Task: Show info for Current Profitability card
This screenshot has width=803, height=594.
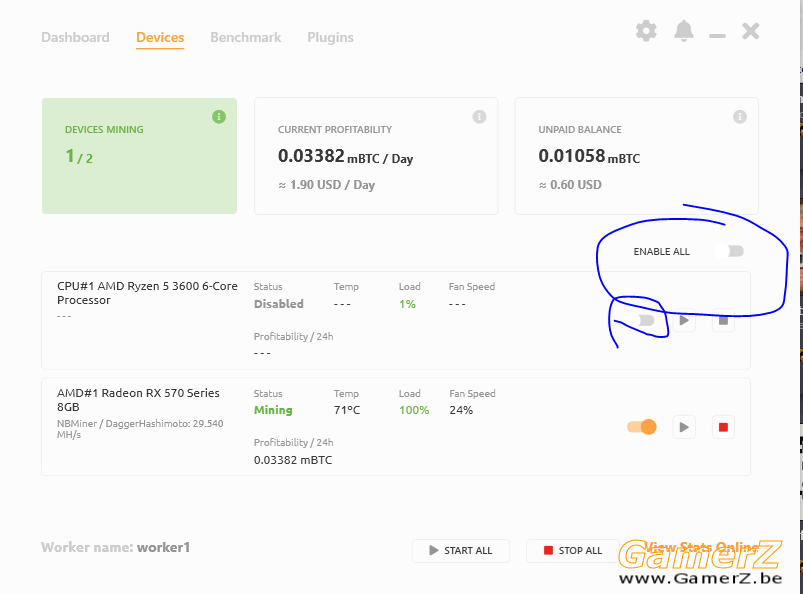Action: 479,117
